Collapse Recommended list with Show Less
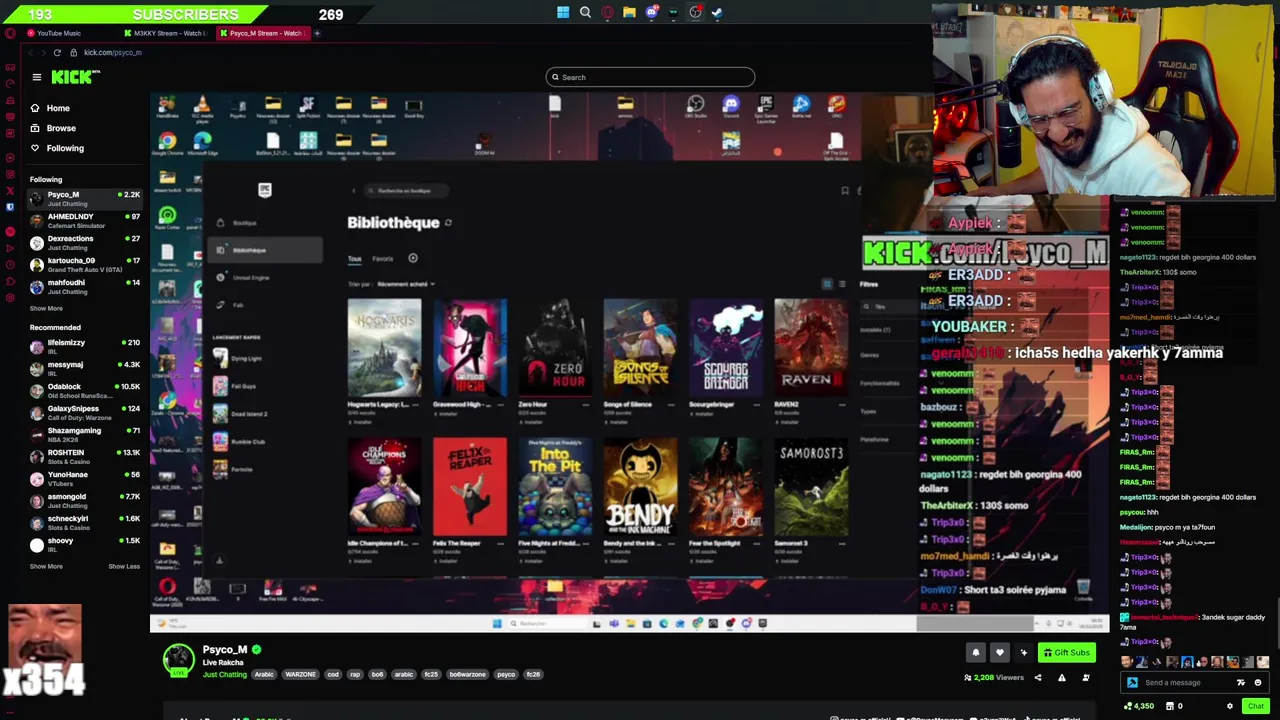The width and height of the screenshot is (1280, 720). [x=124, y=566]
